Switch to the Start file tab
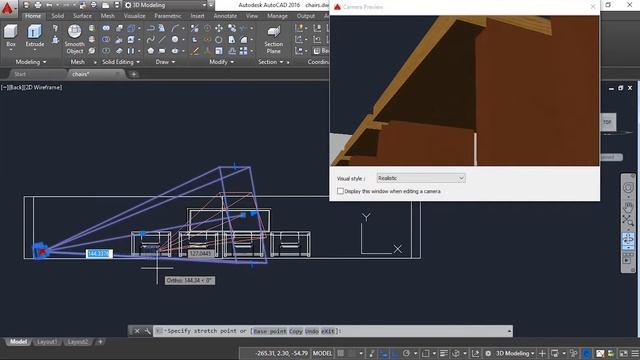 pyautogui.click(x=20, y=74)
